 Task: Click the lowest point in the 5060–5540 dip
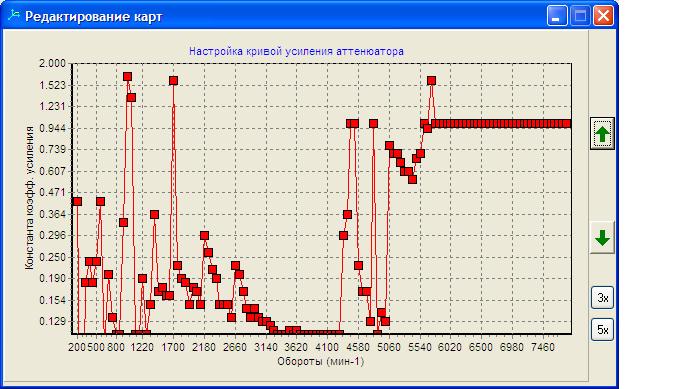[x=413, y=179]
